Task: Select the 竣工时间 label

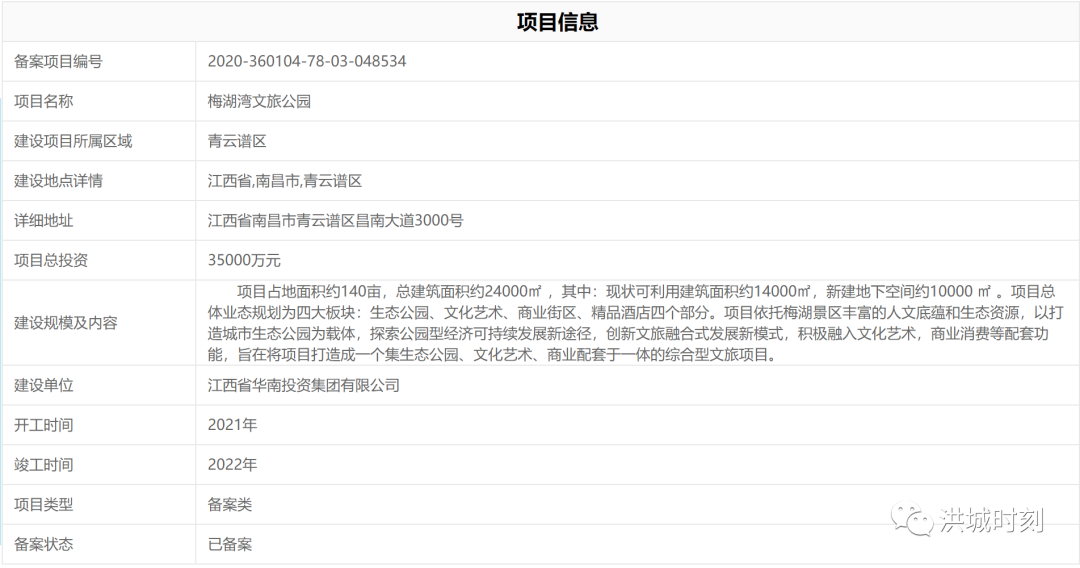Action: pos(43,465)
